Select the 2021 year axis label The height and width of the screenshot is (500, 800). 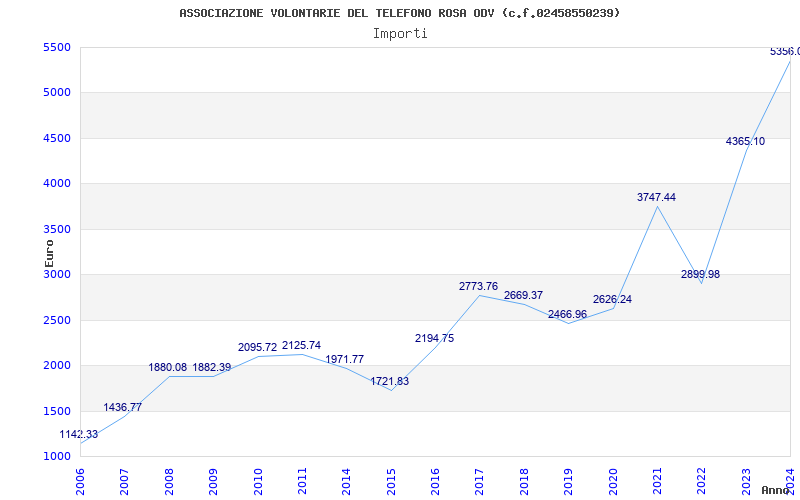(x=657, y=482)
